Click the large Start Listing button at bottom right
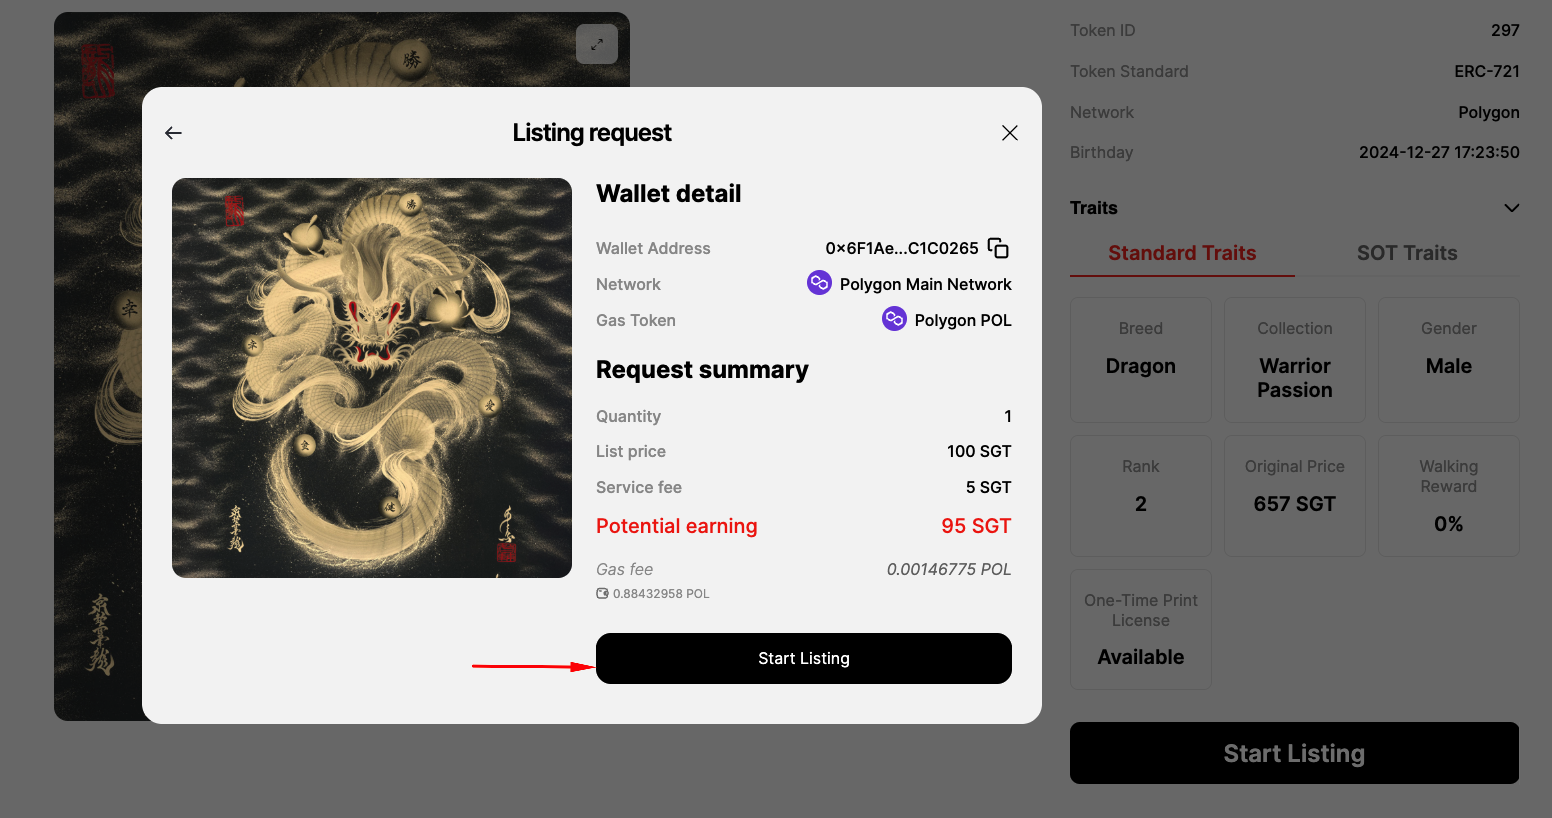This screenshot has height=818, width=1552. pos(1294,753)
